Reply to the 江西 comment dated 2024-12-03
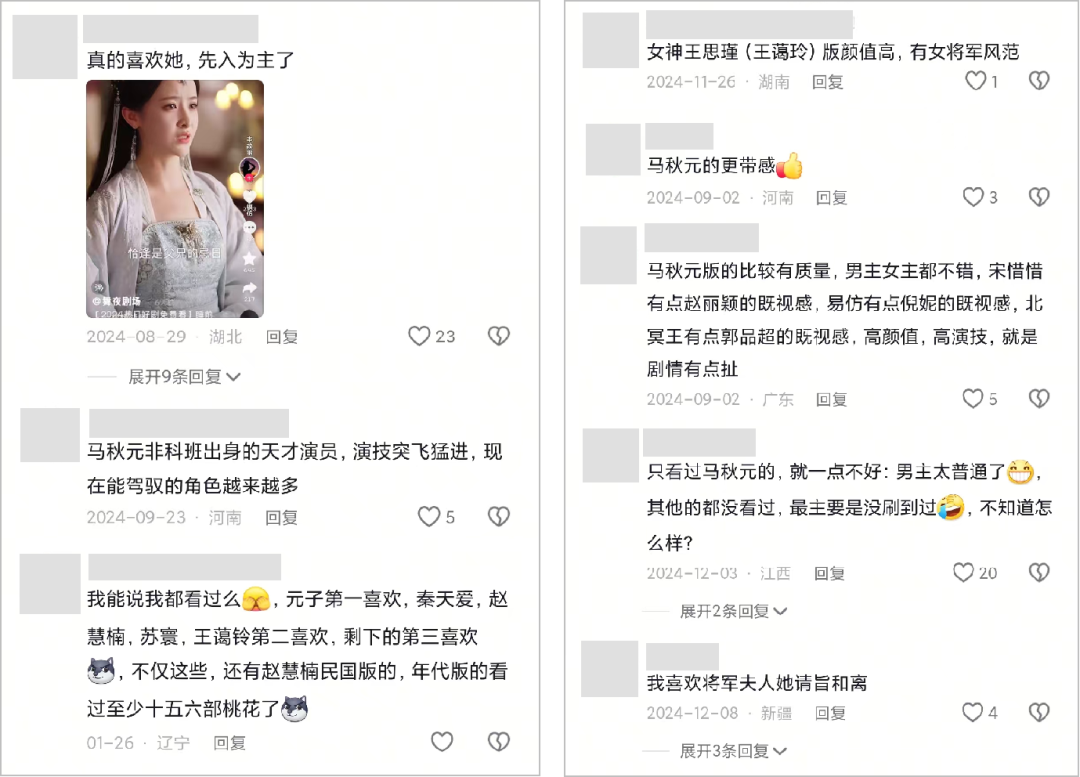This screenshot has width=1080, height=777. 829,573
